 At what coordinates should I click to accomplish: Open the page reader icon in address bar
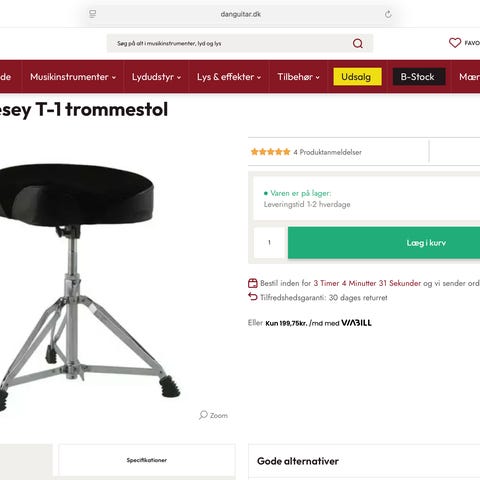click(x=93, y=14)
